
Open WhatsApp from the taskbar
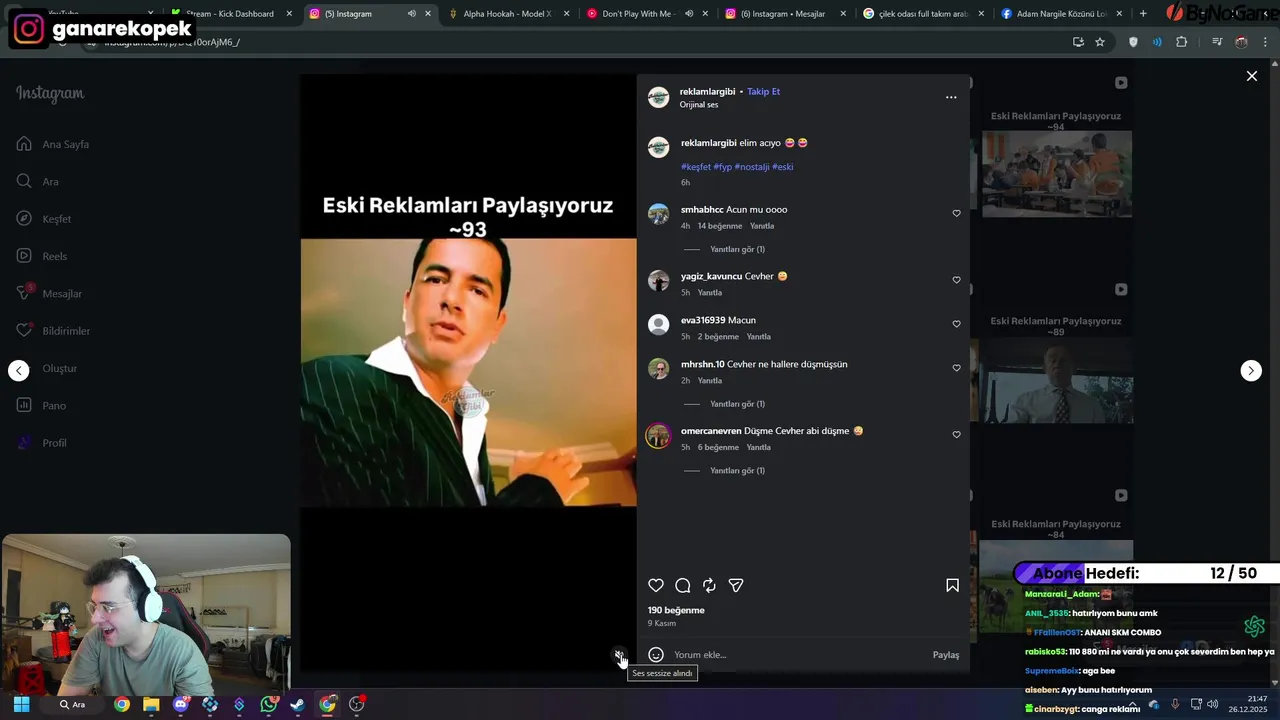pos(268,704)
